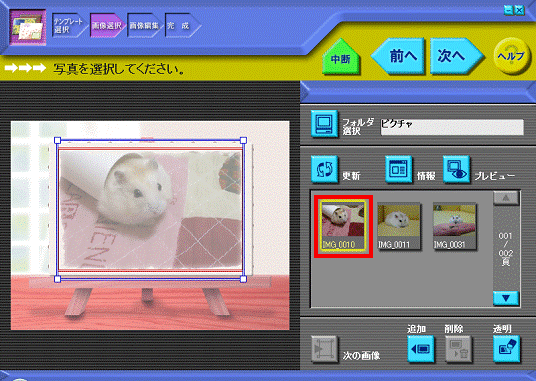
Task: Open help with the ヘルプ button
Action: pos(511,56)
